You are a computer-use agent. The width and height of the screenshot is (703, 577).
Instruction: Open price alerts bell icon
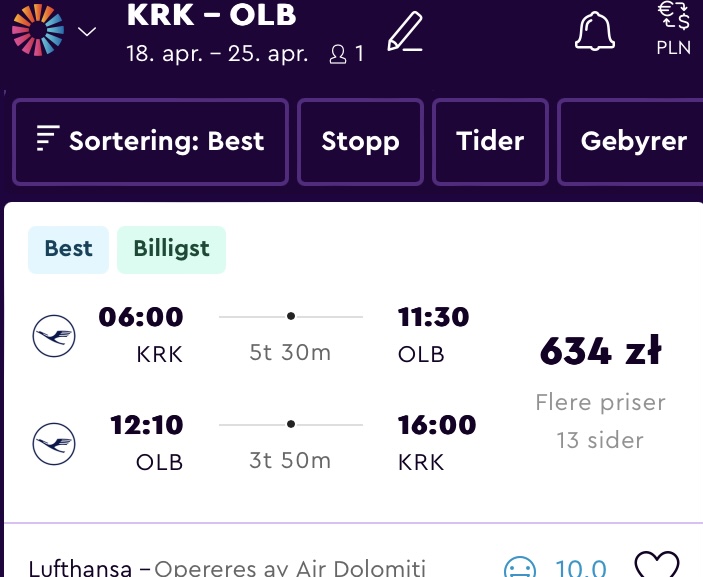595,31
